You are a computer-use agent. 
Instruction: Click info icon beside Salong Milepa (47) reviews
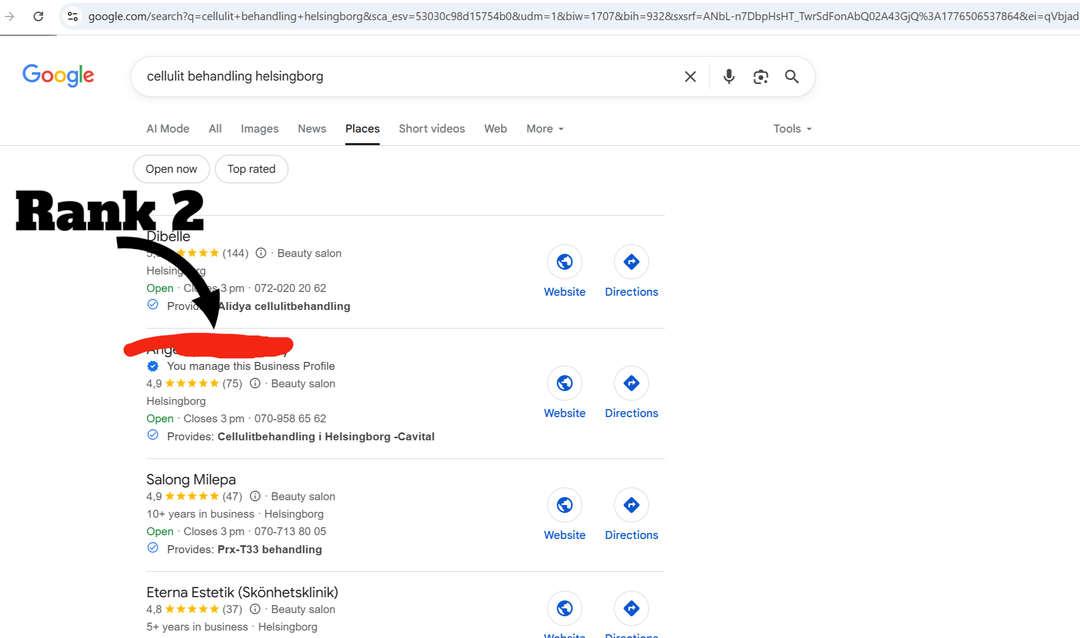255,496
